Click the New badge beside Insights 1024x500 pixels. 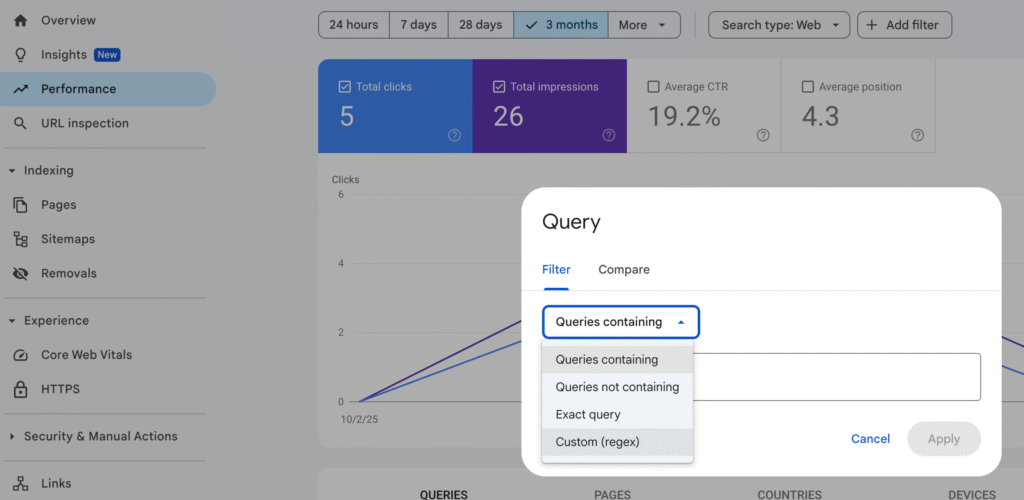click(107, 55)
